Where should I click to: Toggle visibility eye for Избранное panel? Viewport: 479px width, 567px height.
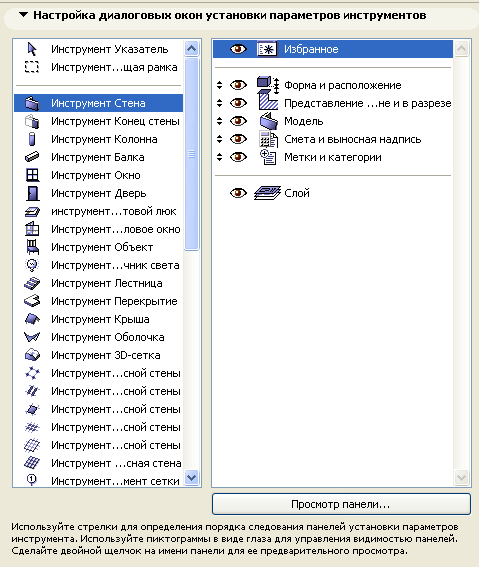(x=238, y=49)
